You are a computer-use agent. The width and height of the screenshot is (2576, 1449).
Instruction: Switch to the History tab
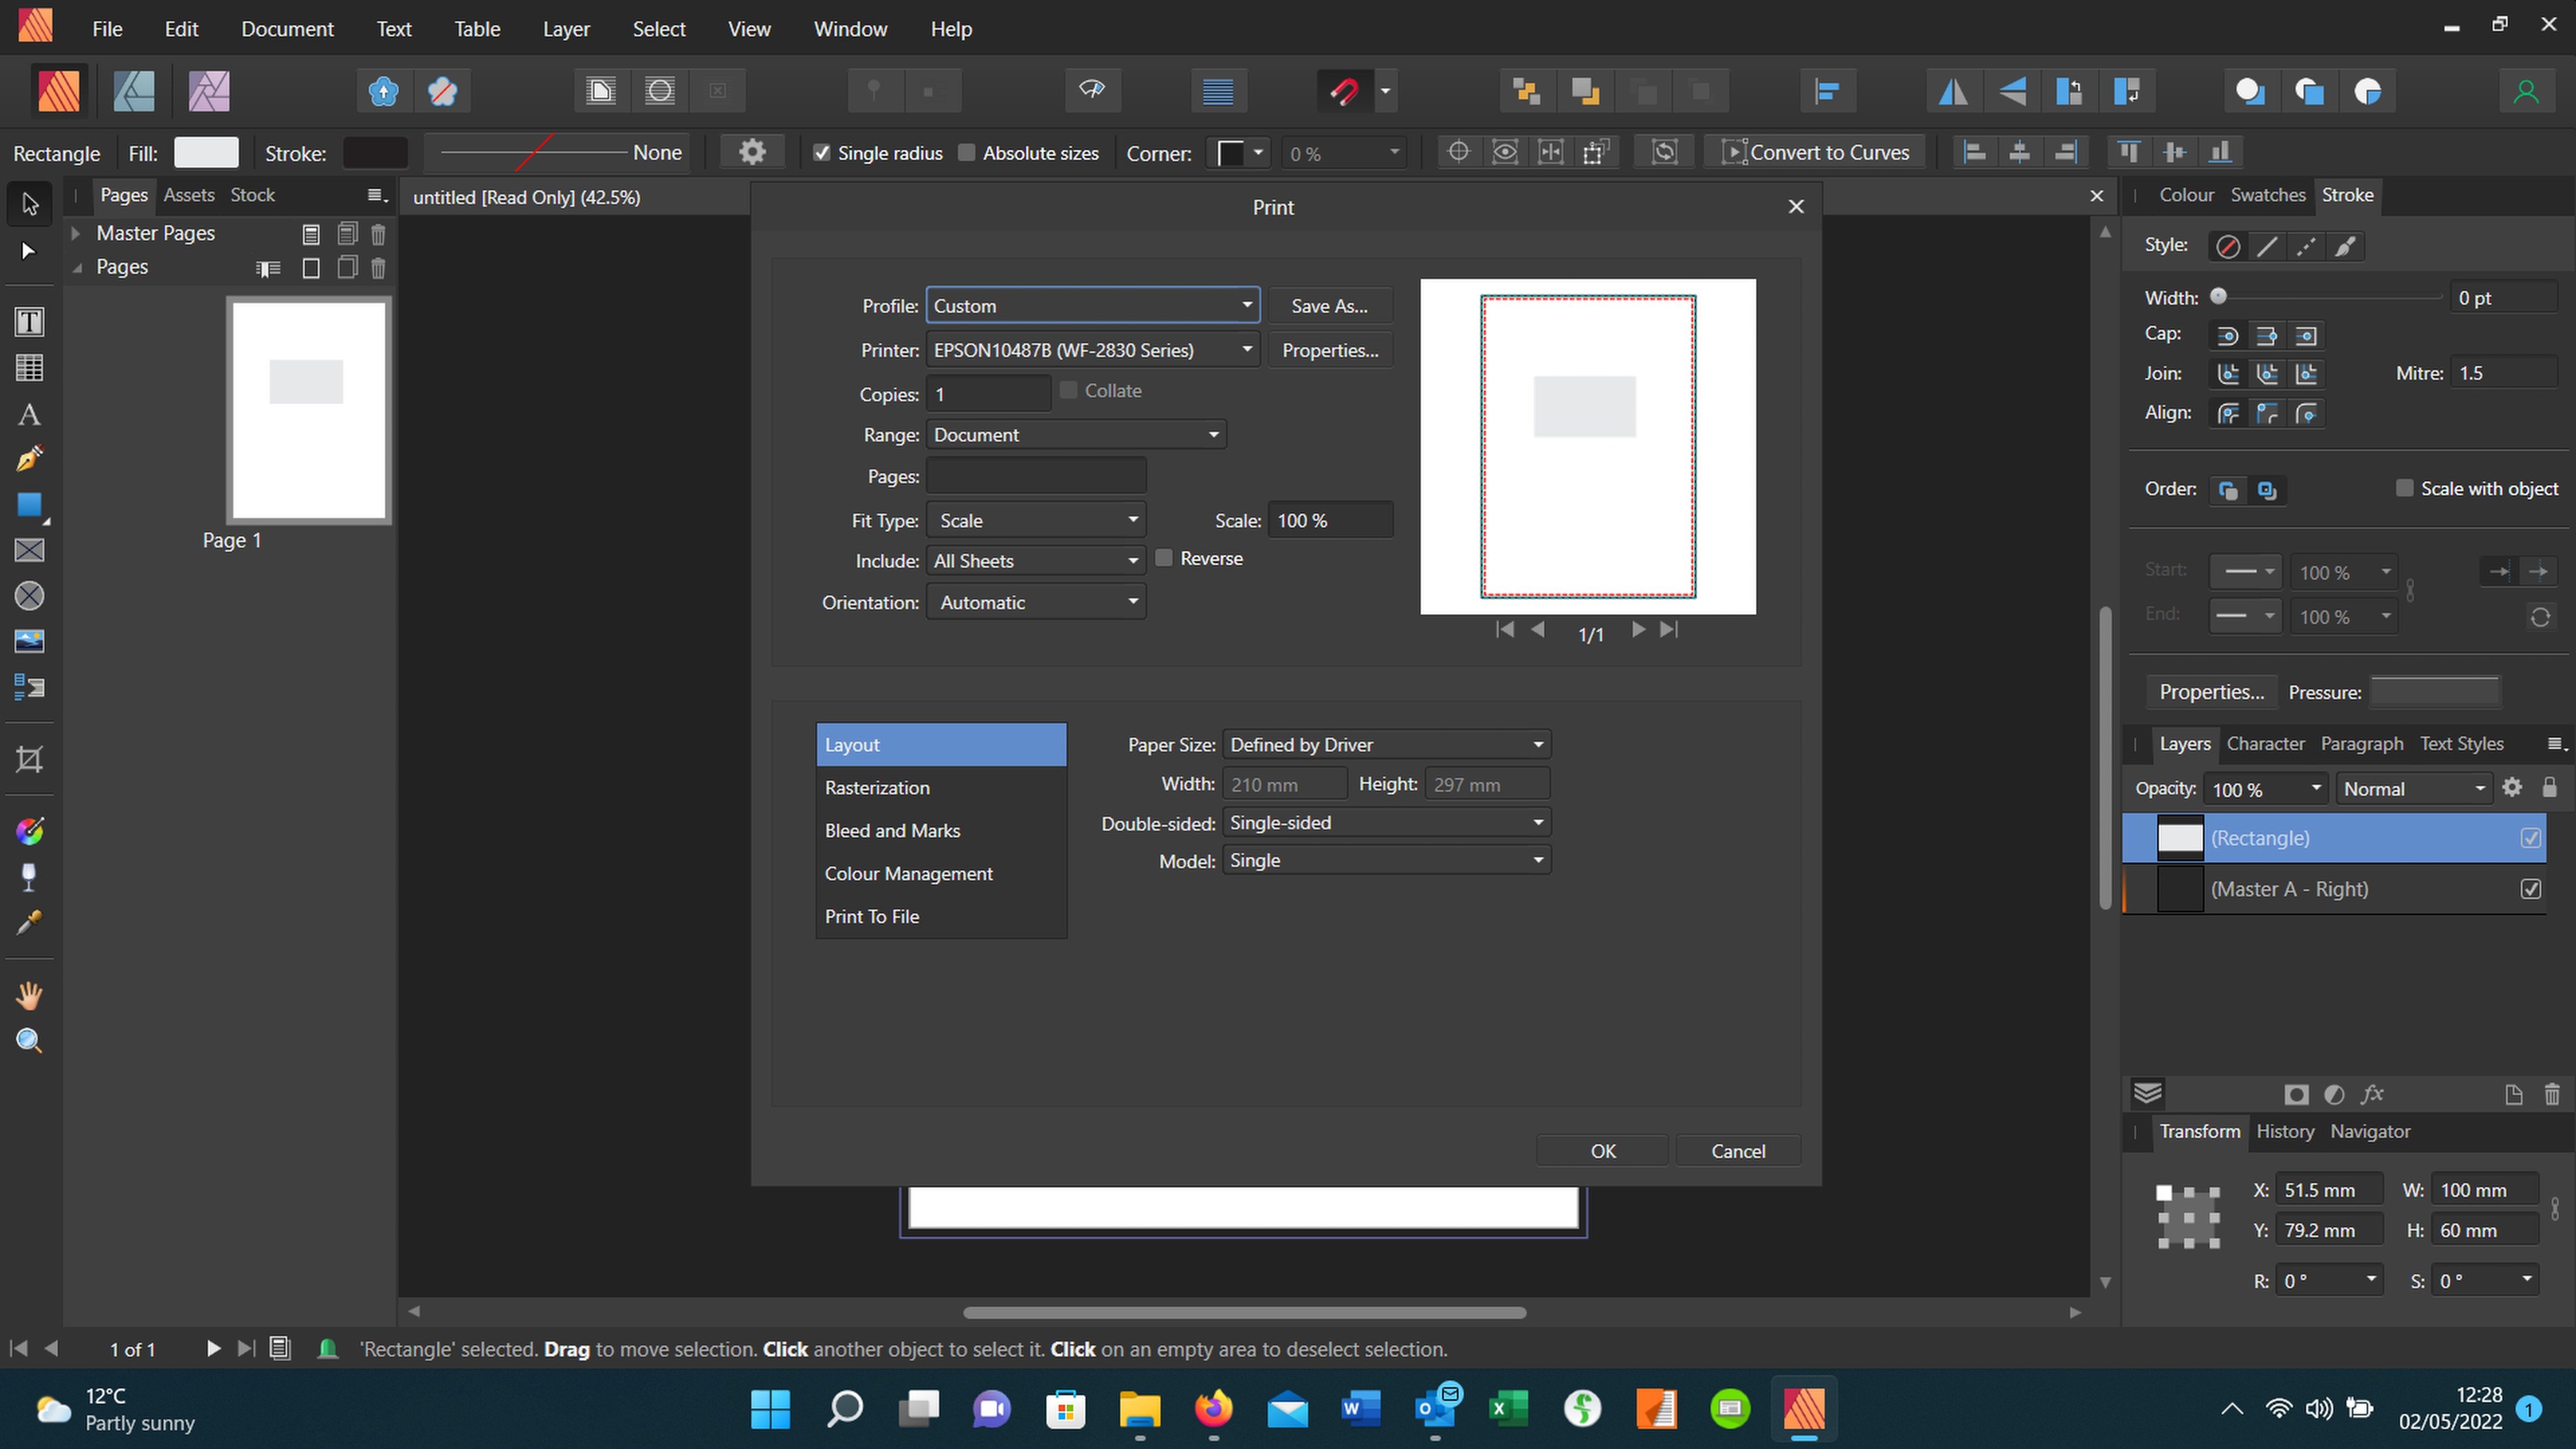point(2284,1131)
